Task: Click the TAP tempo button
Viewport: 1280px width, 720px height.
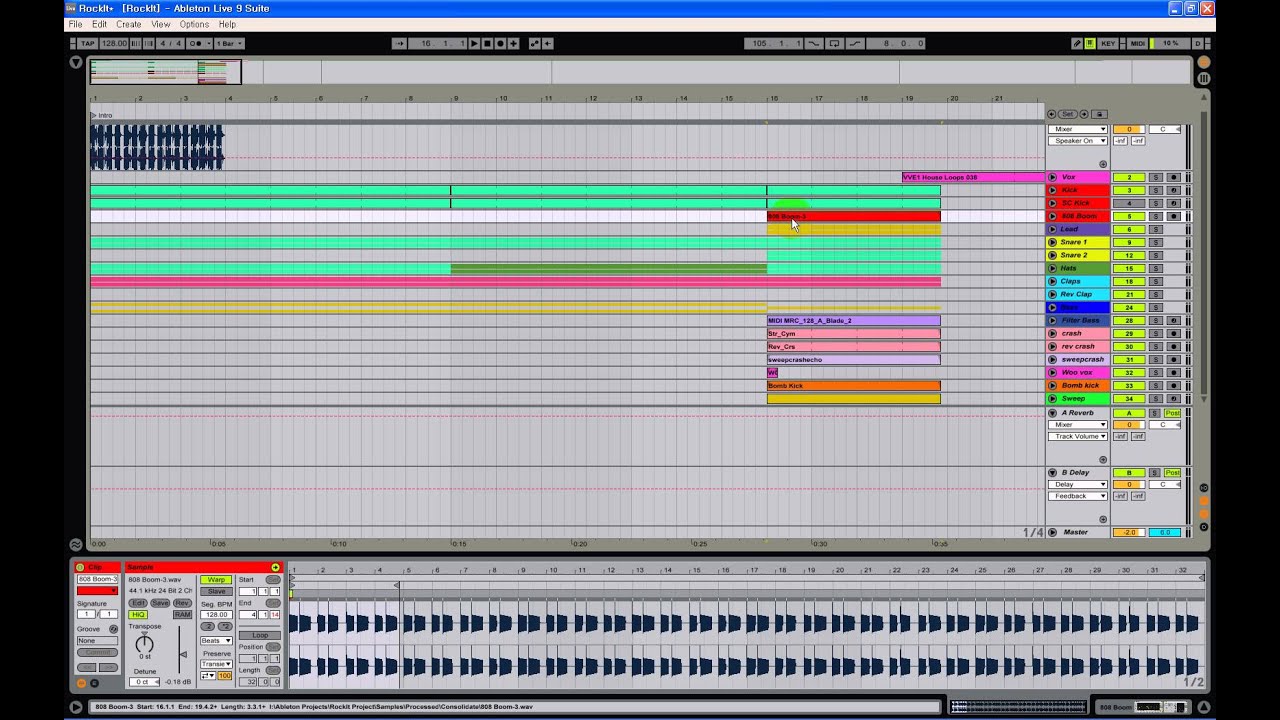Action: click(x=87, y=43)
